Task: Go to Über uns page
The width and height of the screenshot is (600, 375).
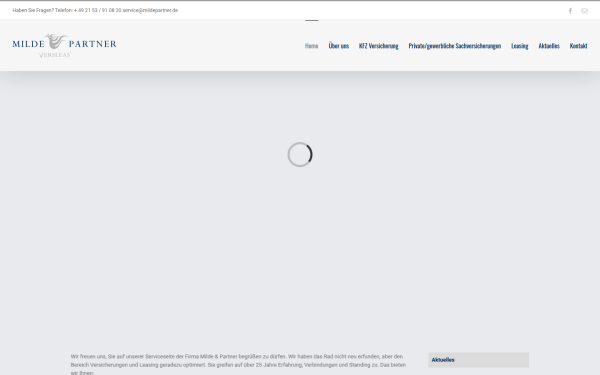Action: coord(339,46)
